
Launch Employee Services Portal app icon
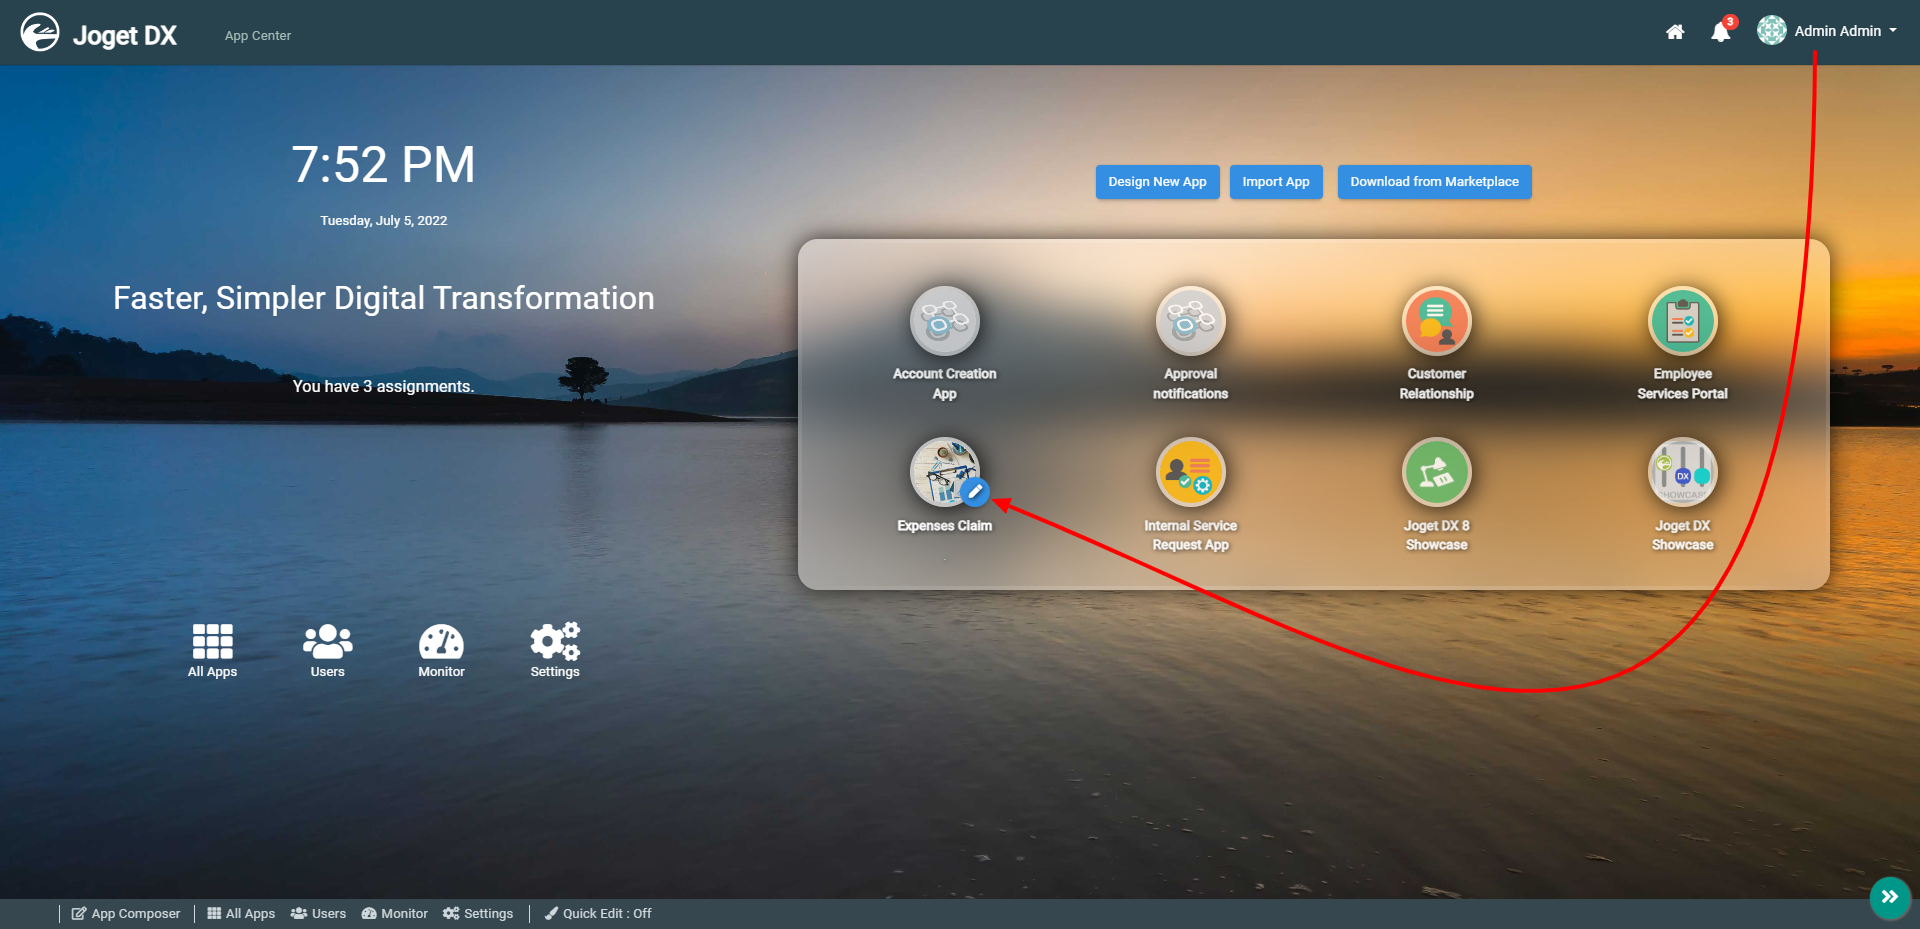(1683, 321)
